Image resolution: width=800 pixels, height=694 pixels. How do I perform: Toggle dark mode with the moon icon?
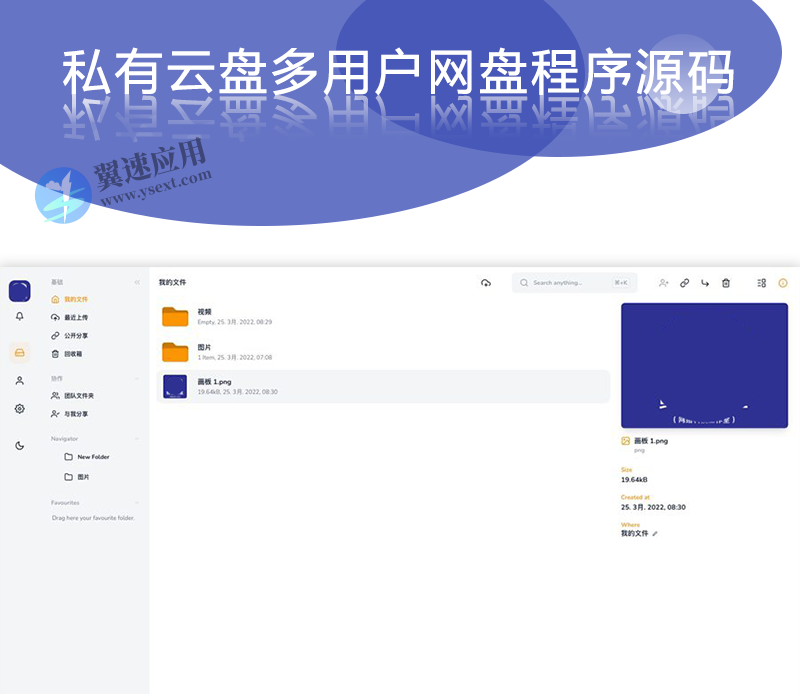[18, 446]
